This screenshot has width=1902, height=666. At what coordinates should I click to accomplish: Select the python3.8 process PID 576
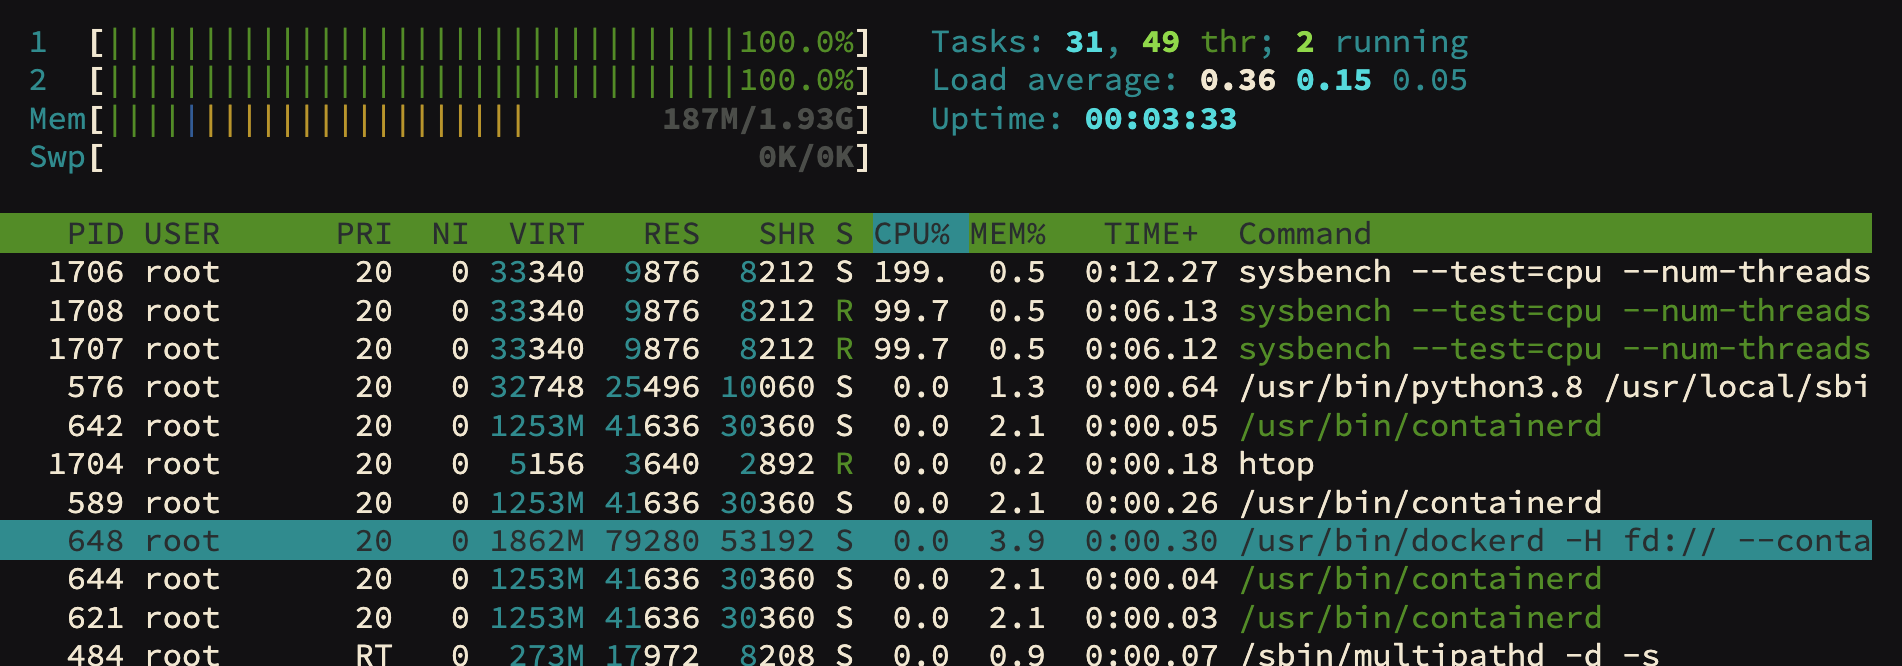point(936,387)
